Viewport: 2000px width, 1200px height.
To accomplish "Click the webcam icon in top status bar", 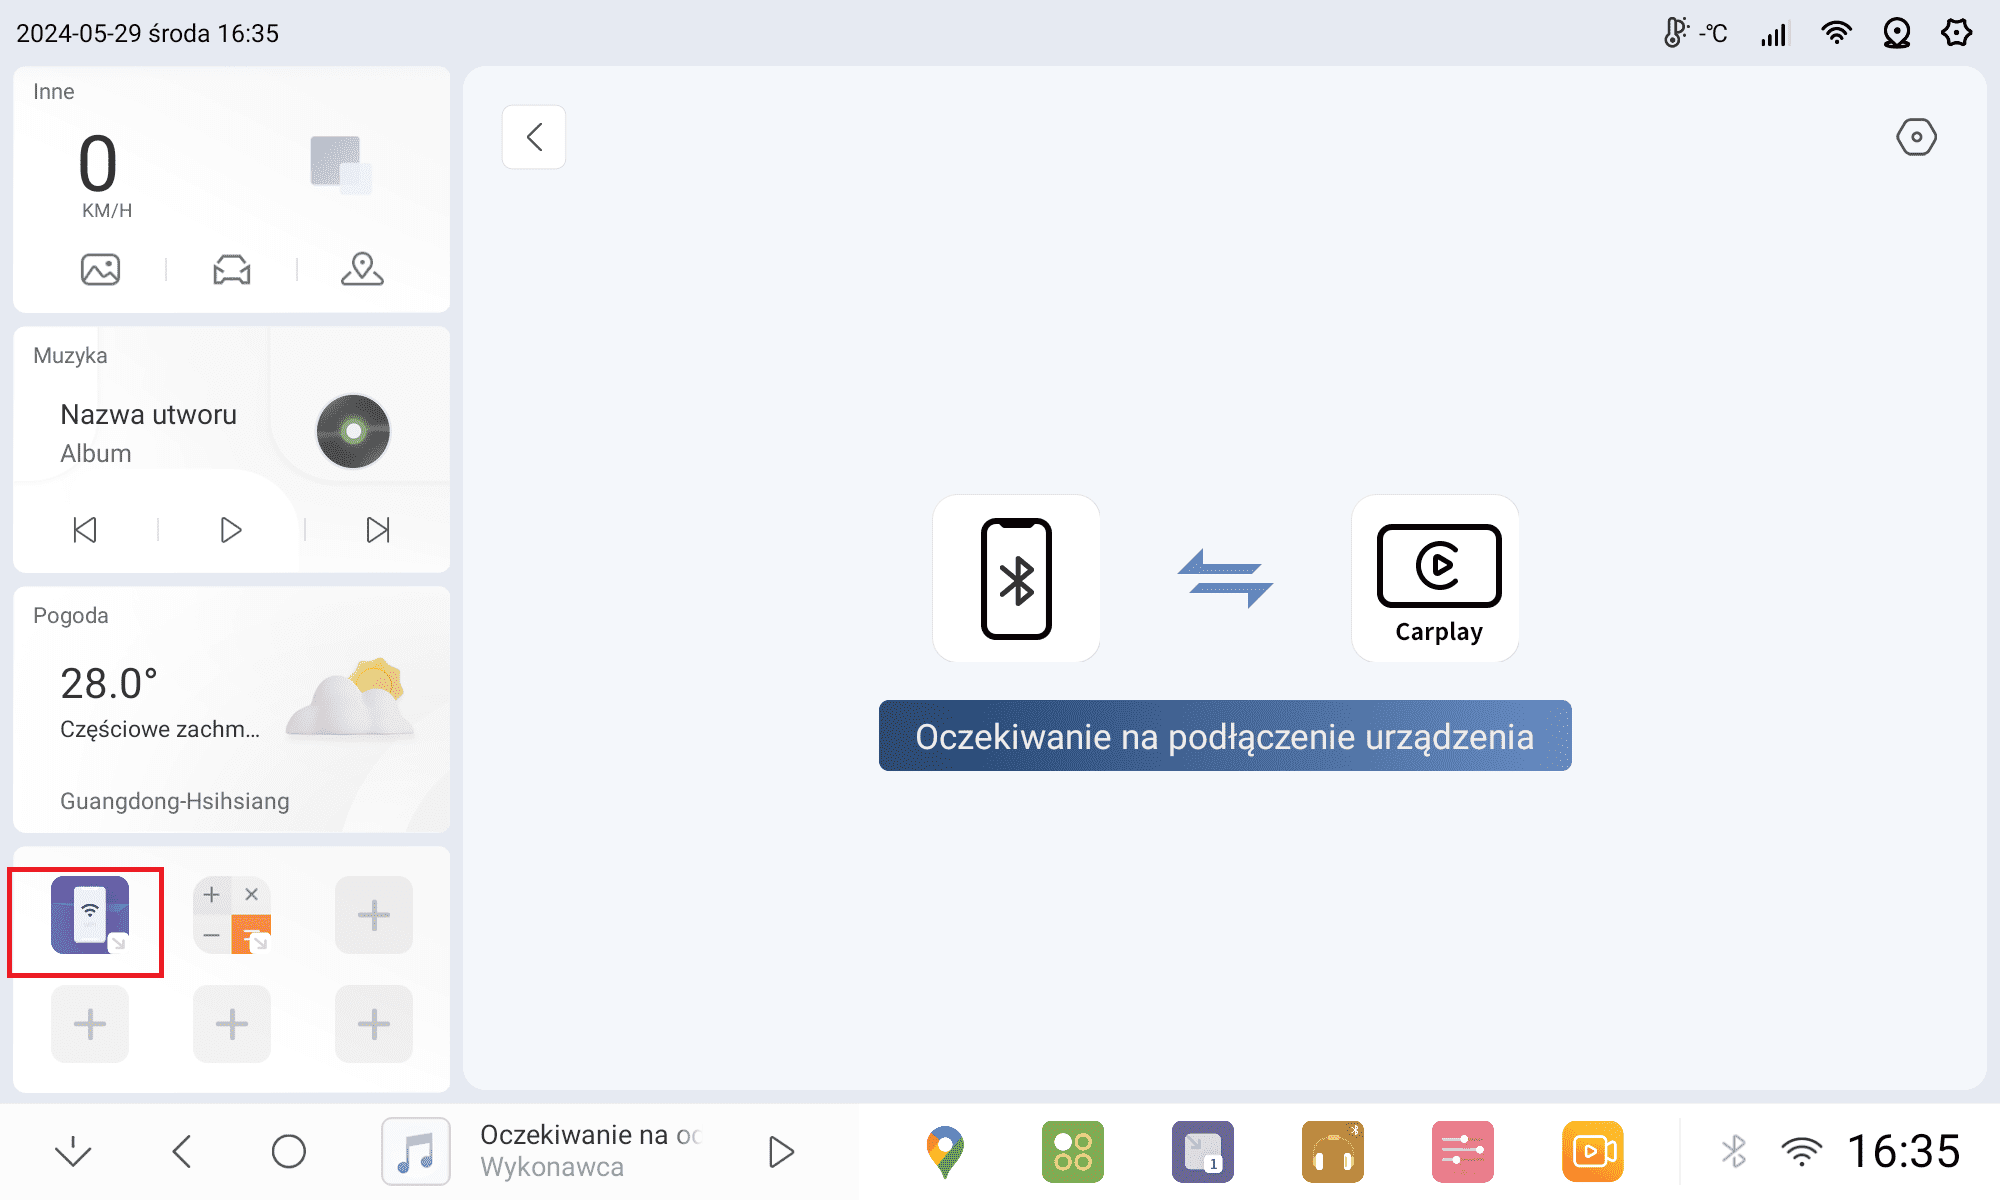I will [1896, 33].
